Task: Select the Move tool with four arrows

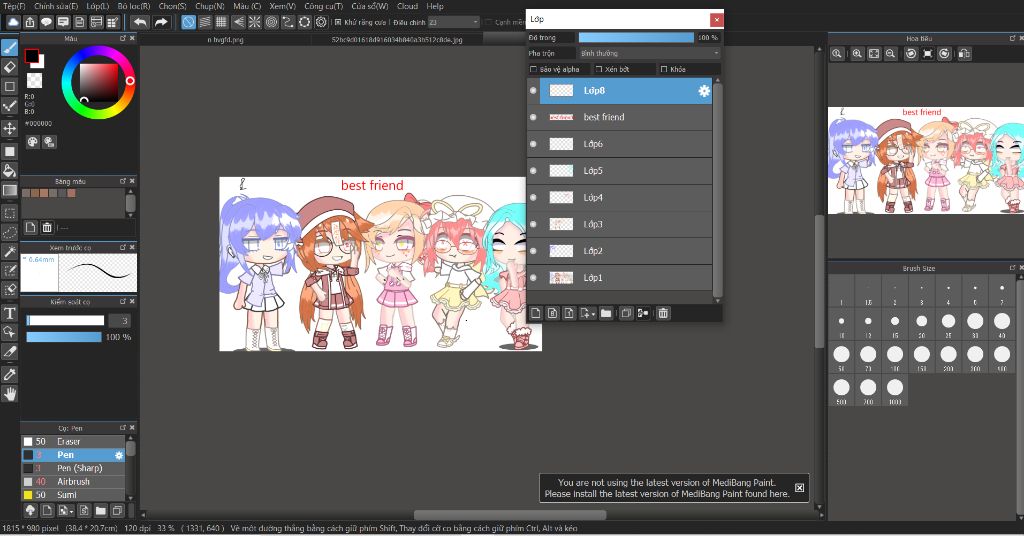Action: [10, 128]
